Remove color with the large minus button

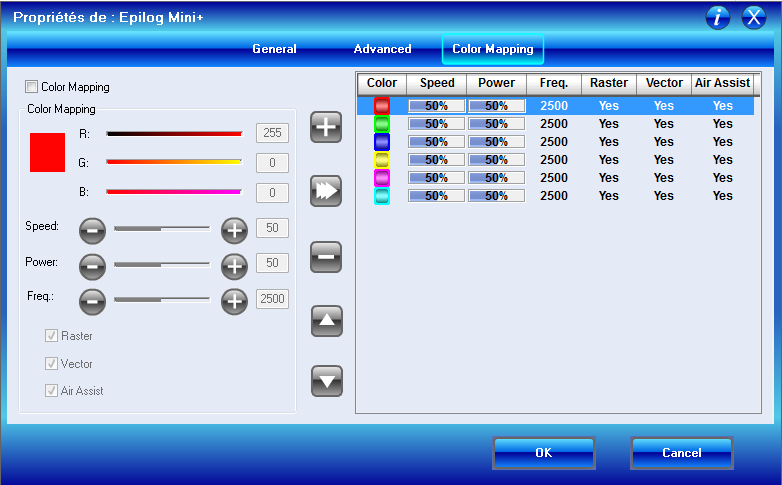click(326, 257)
